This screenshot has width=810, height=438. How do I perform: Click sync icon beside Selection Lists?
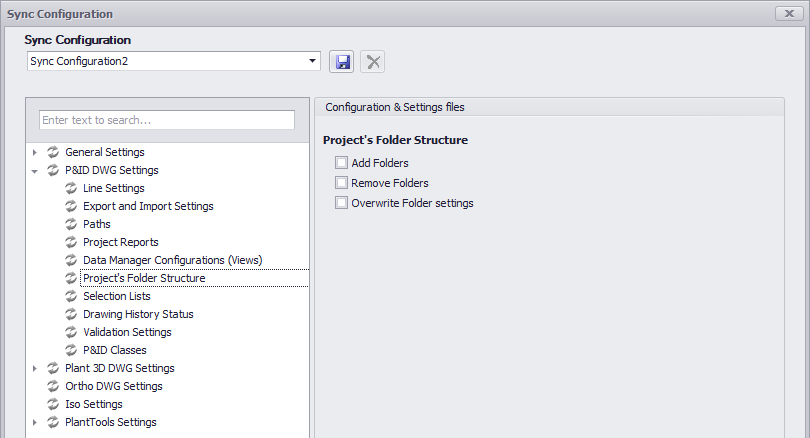pos(71,296)
